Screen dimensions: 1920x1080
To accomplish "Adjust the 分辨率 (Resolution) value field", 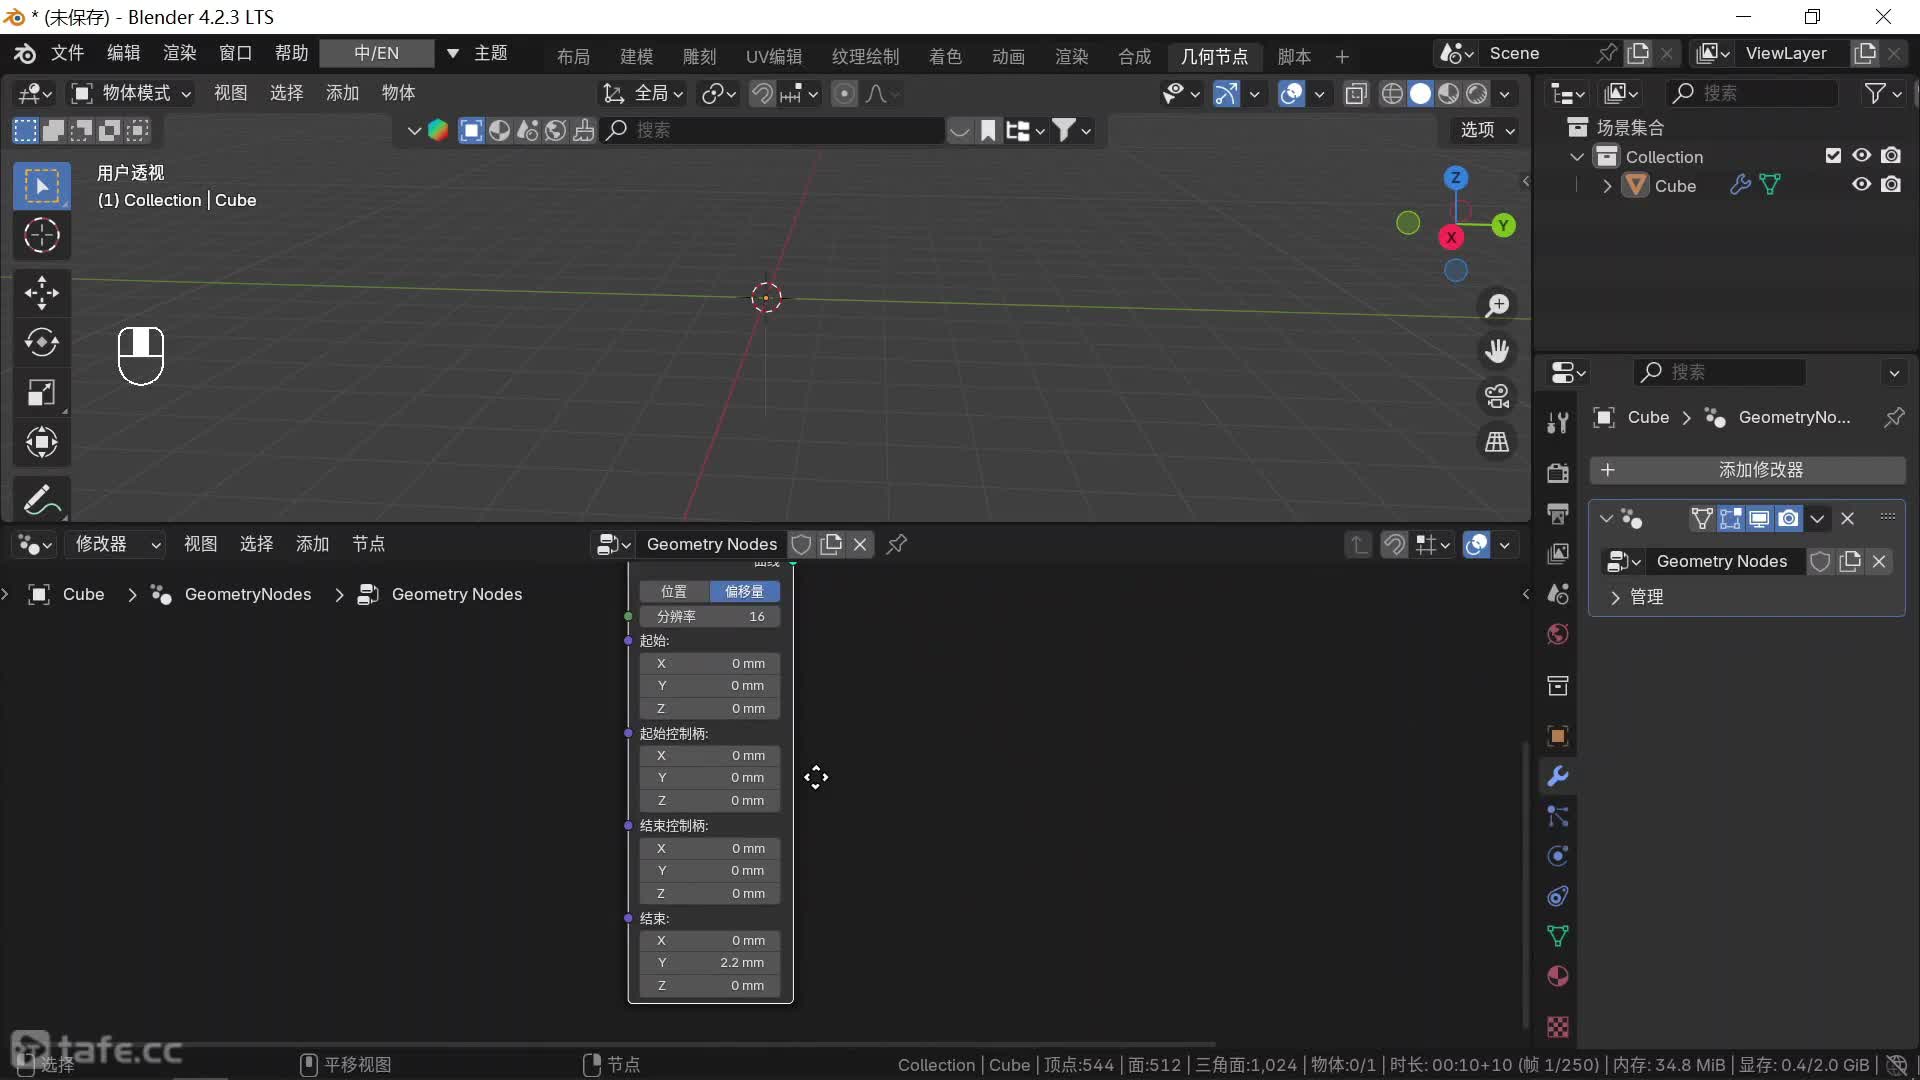I will pos(710,617).
